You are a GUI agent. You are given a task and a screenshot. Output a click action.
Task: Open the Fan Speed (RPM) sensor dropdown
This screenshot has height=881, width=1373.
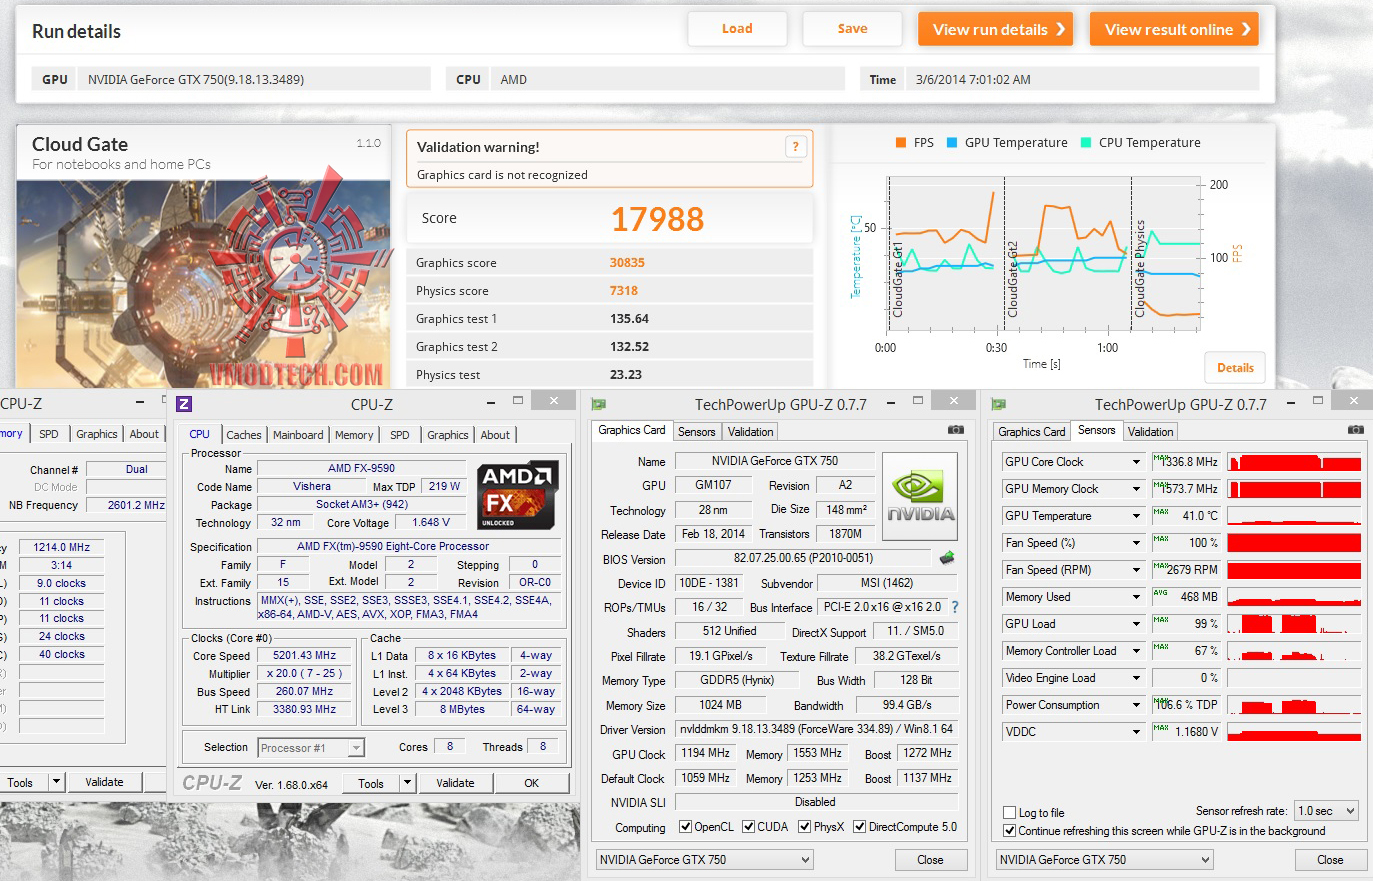tap(1136, 570)
